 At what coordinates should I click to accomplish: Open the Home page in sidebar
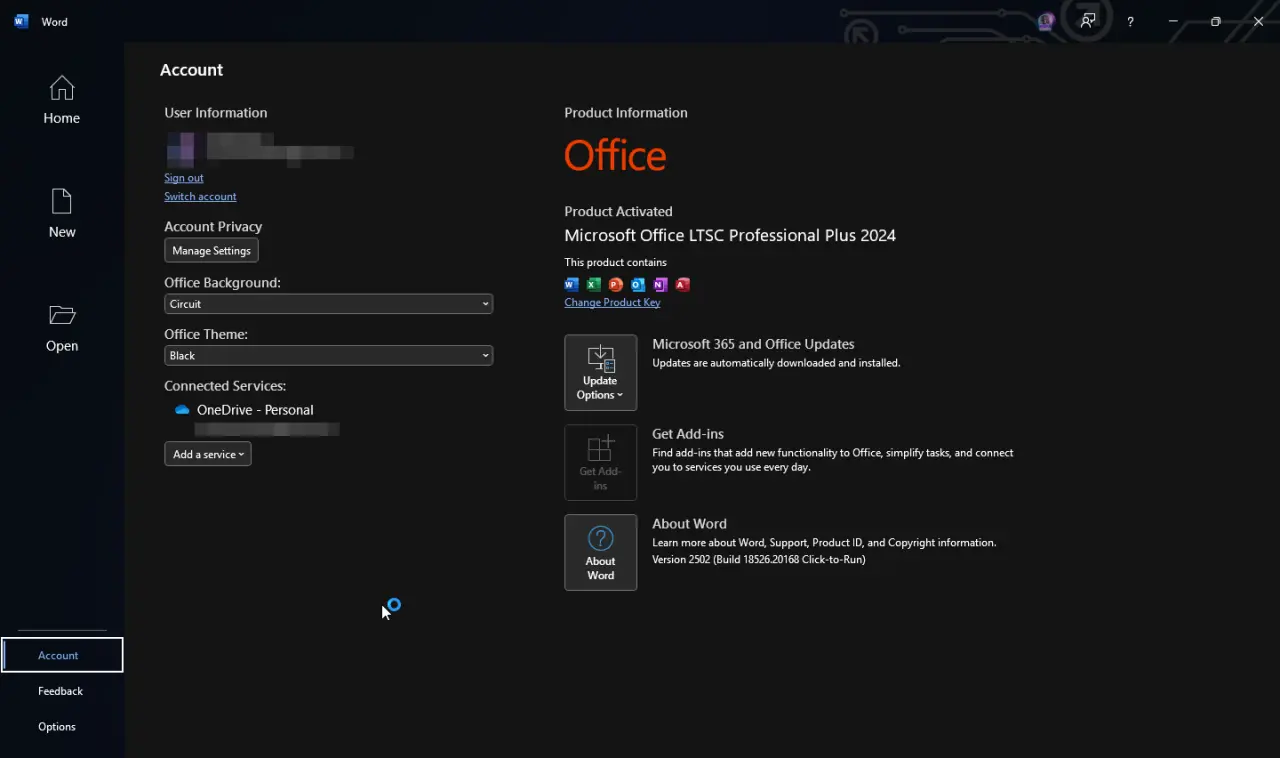tap(61, 100)
